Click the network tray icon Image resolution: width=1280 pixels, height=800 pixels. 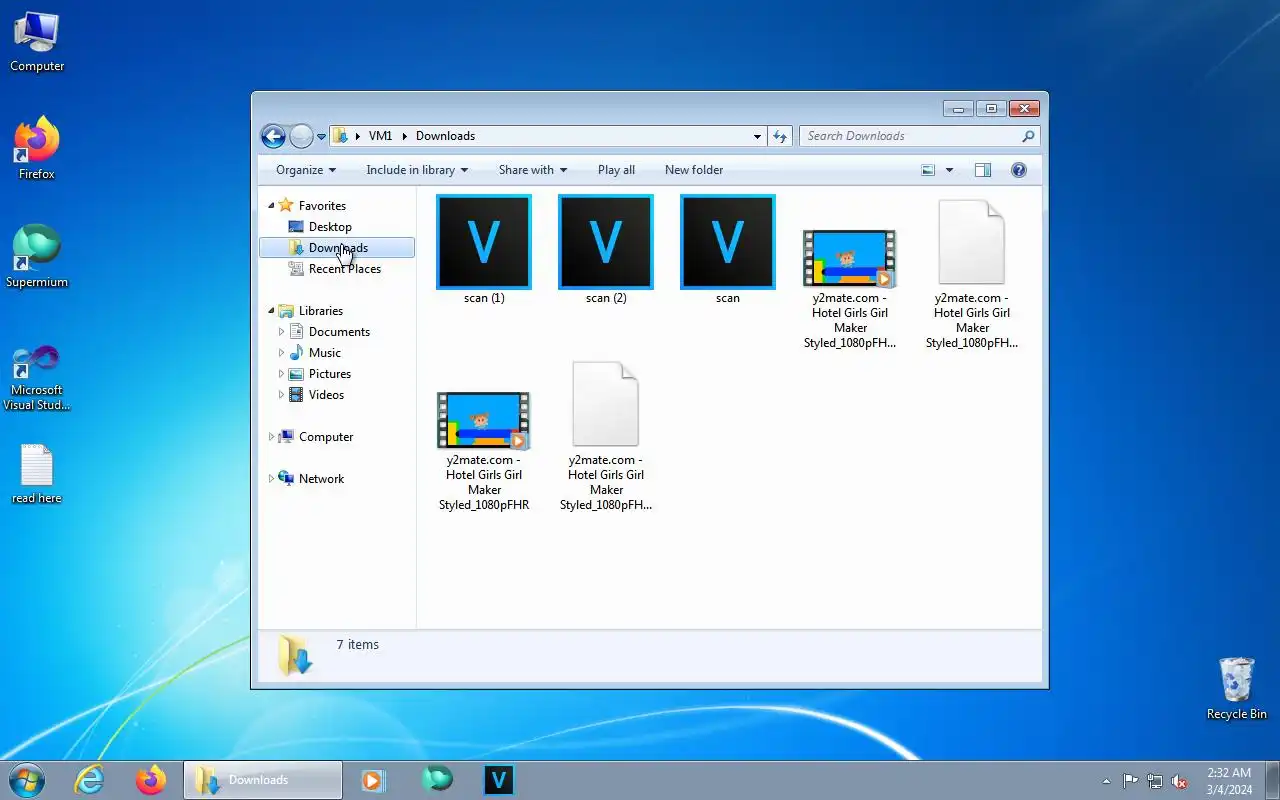pos(1155,781)
